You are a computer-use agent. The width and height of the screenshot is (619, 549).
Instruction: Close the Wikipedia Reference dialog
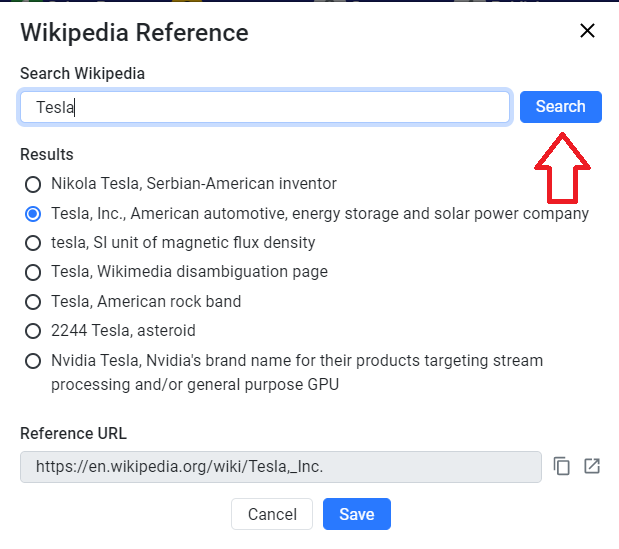587,31
